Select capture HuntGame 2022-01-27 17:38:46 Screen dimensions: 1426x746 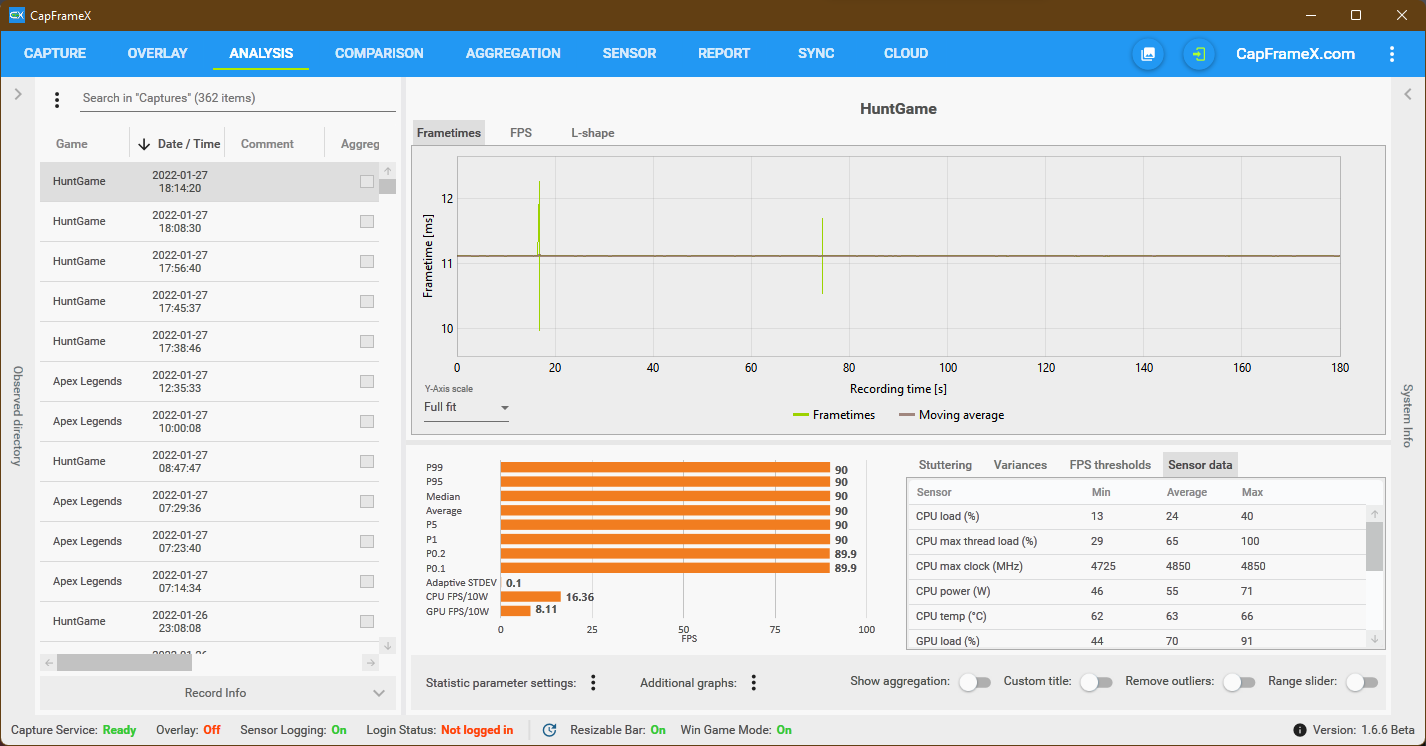[210, 342]
